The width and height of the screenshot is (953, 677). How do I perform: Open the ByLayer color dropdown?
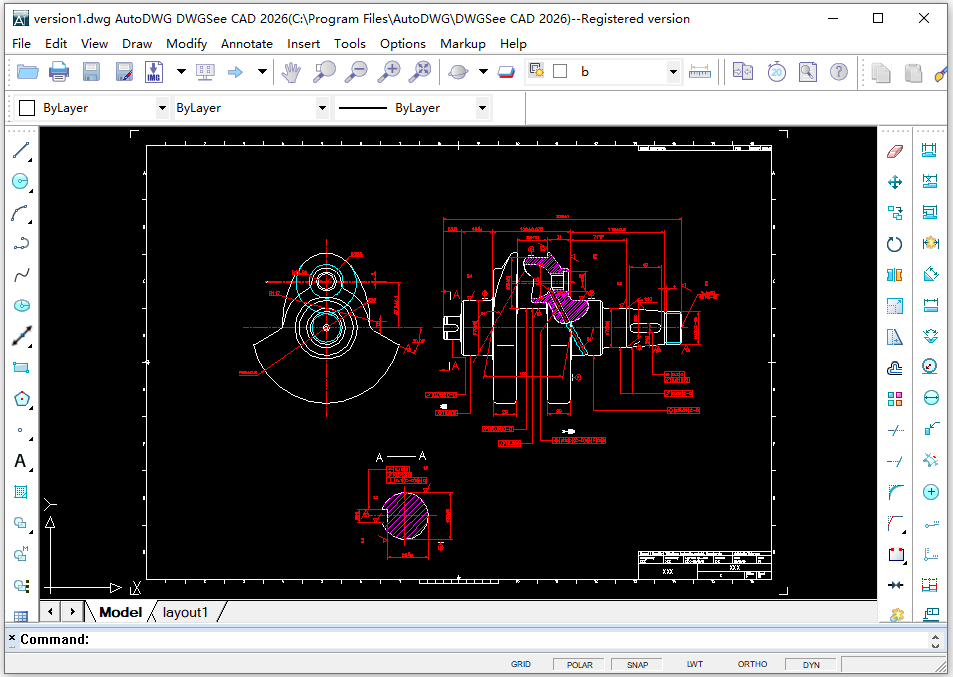(160, 107)
